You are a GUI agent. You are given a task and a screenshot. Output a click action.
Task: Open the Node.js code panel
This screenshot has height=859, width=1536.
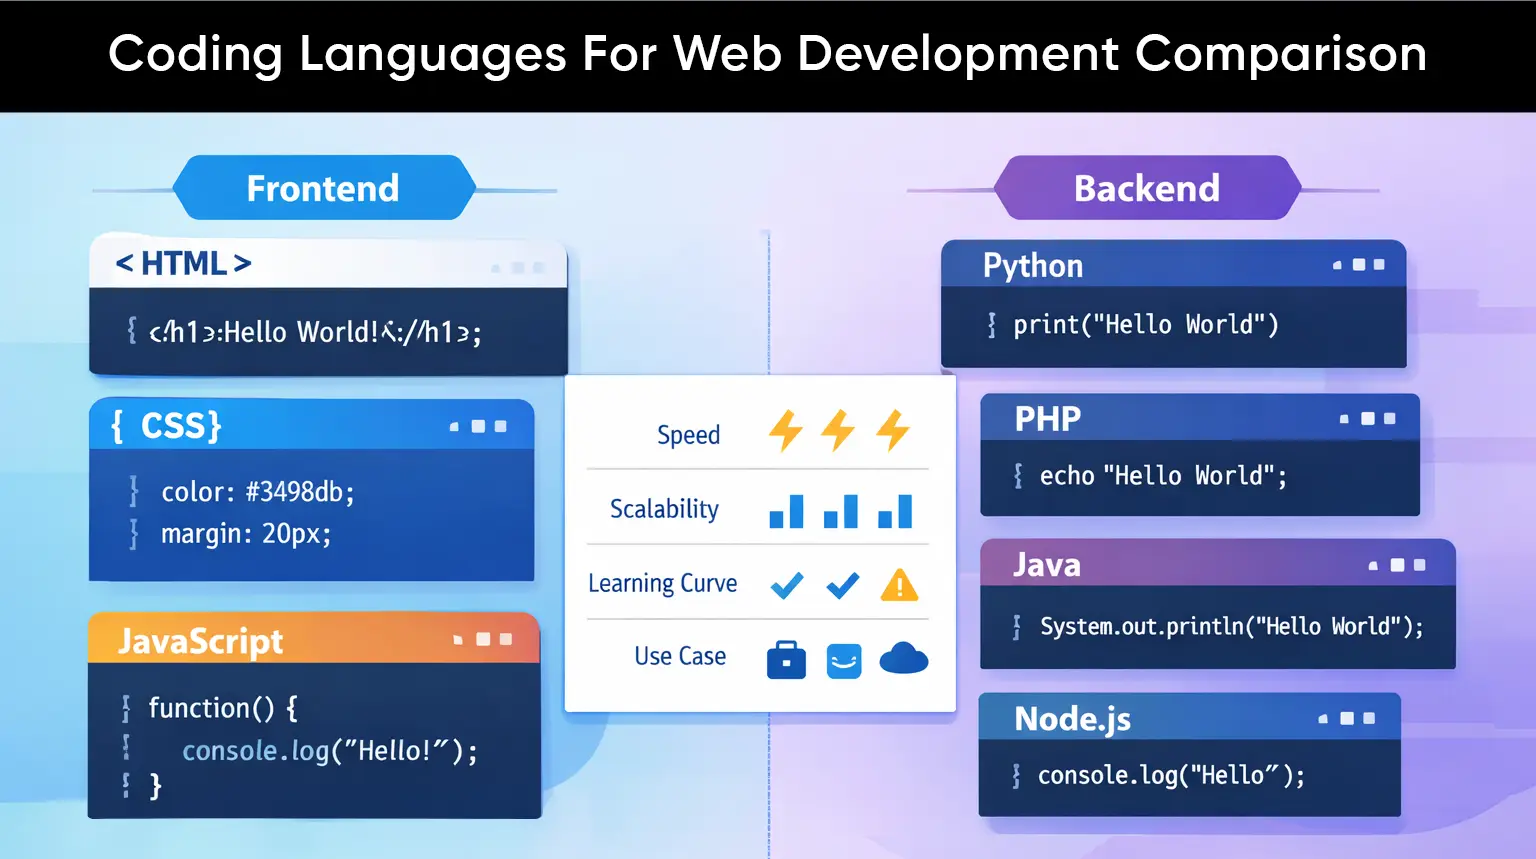click(1072, 718)
